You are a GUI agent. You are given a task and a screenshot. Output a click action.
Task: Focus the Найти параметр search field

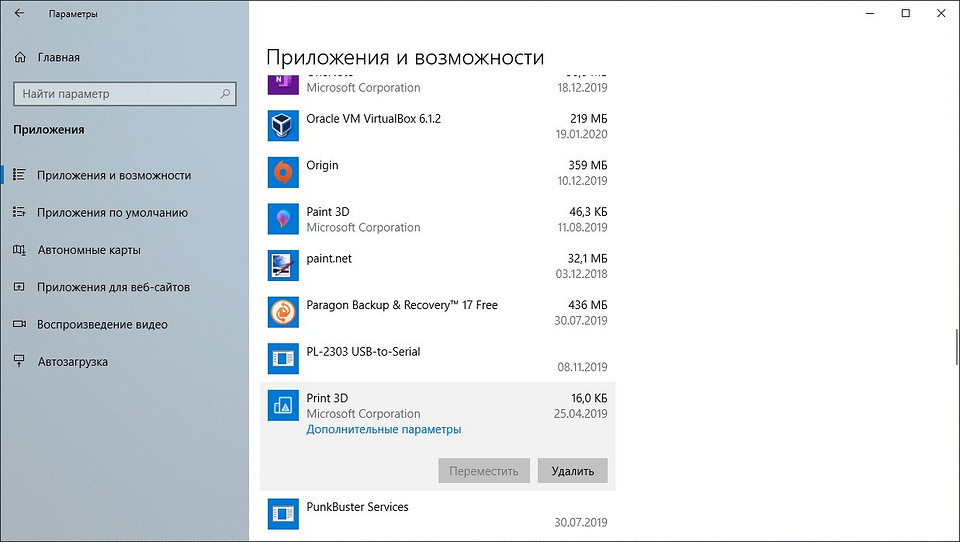pyautogui.click(x=124, y=94)
